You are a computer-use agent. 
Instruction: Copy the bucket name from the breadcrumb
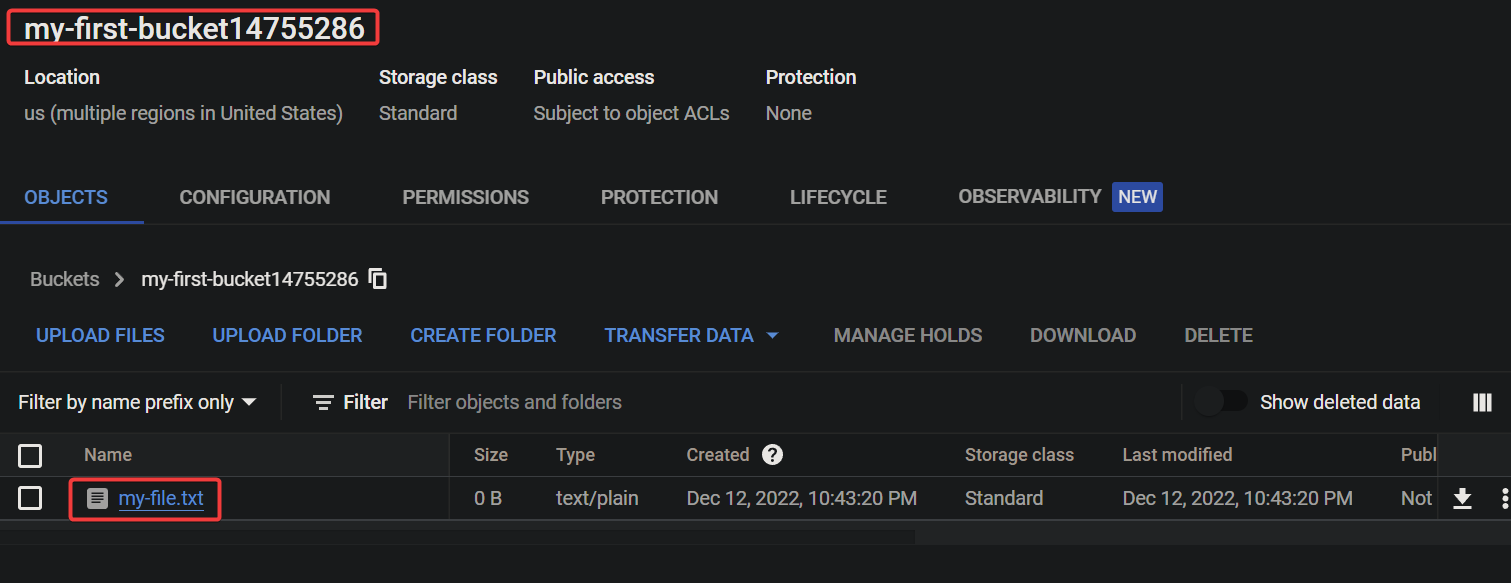point(378,279)
